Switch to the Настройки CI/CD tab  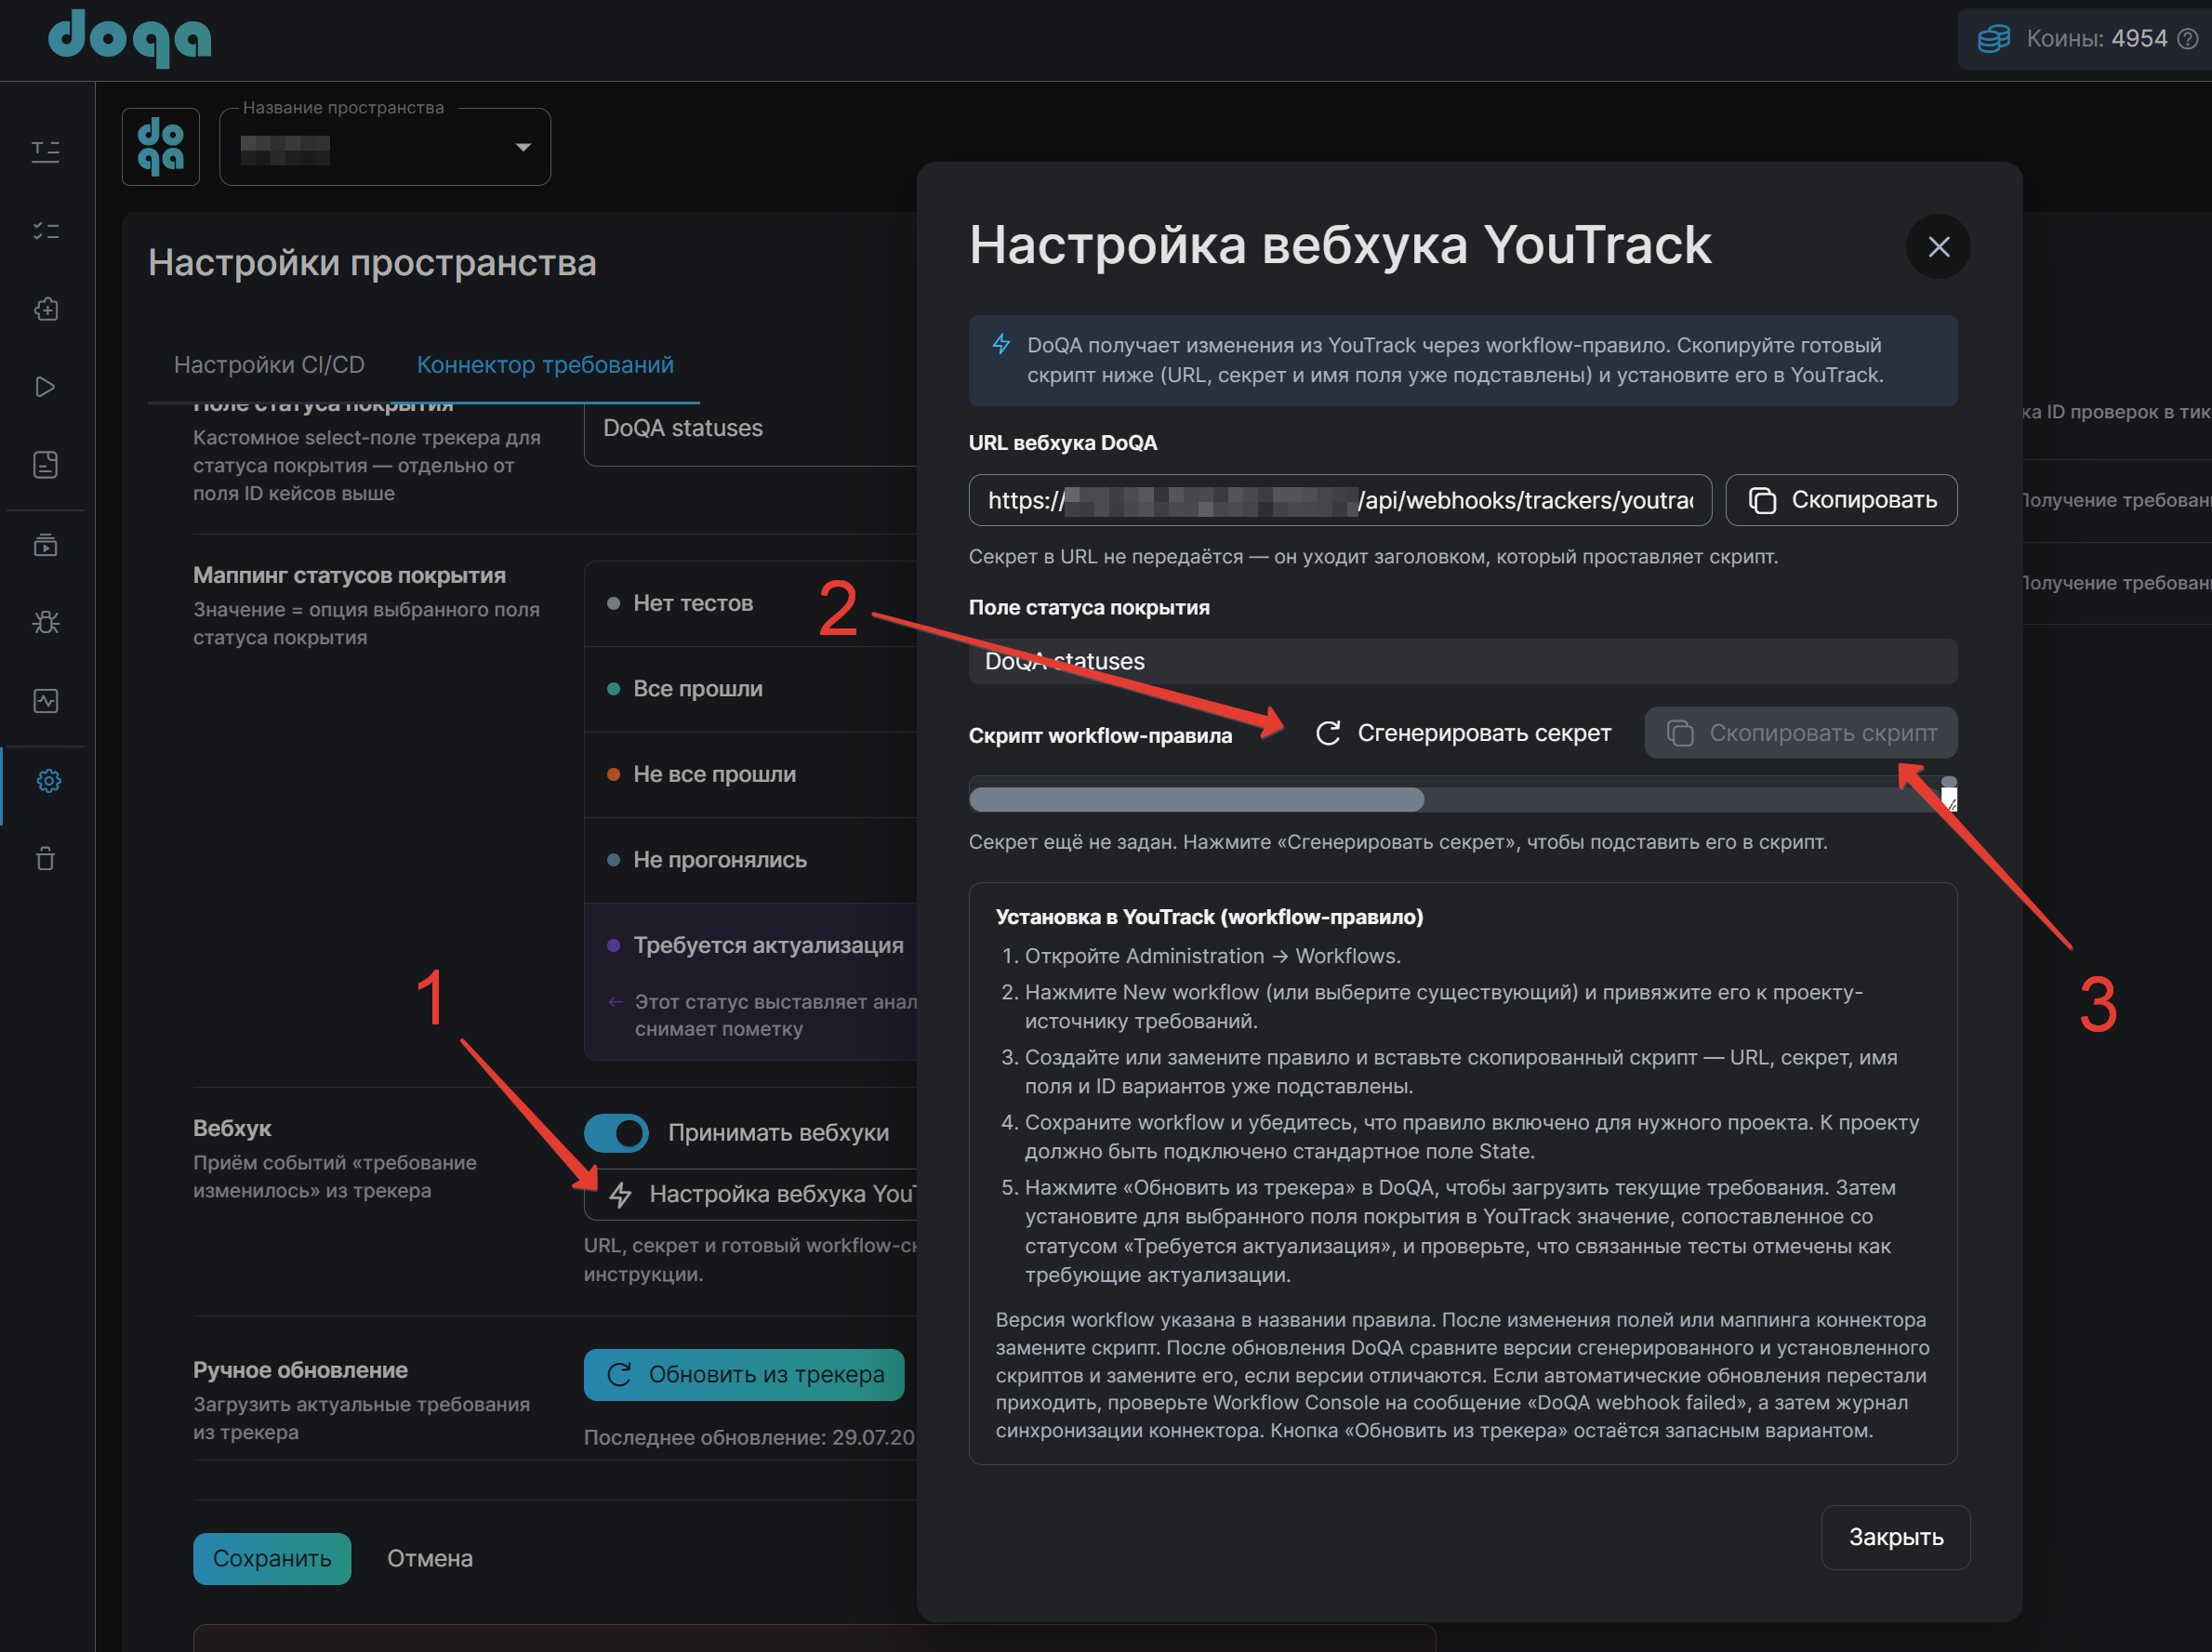click(269, 365)
